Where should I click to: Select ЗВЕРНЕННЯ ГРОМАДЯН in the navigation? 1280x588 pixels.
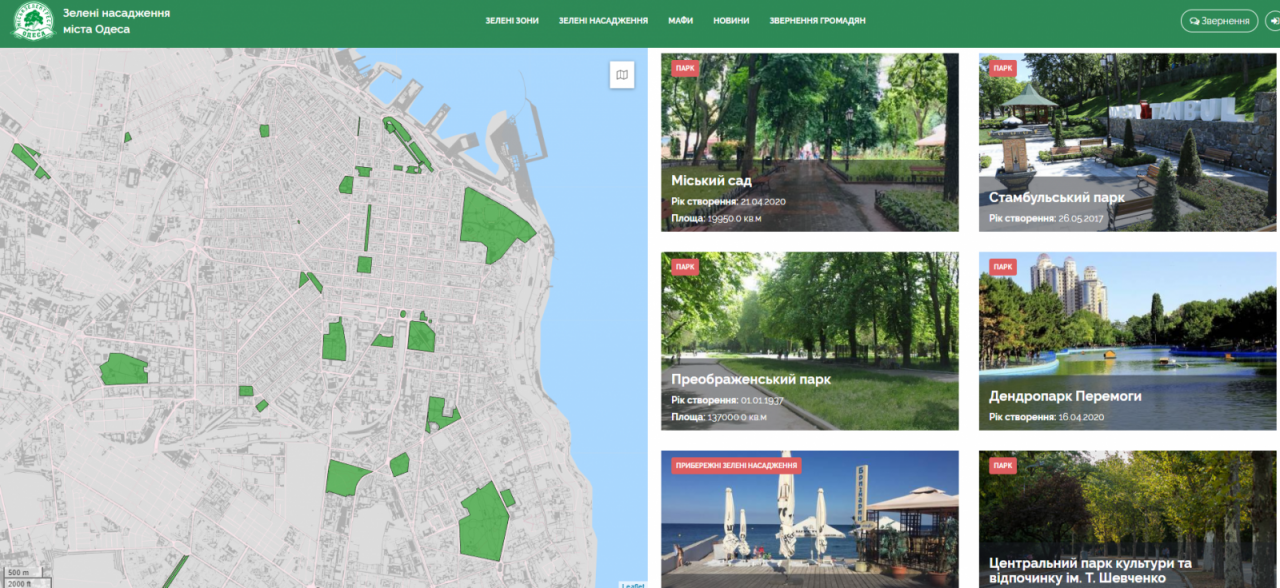817,21
